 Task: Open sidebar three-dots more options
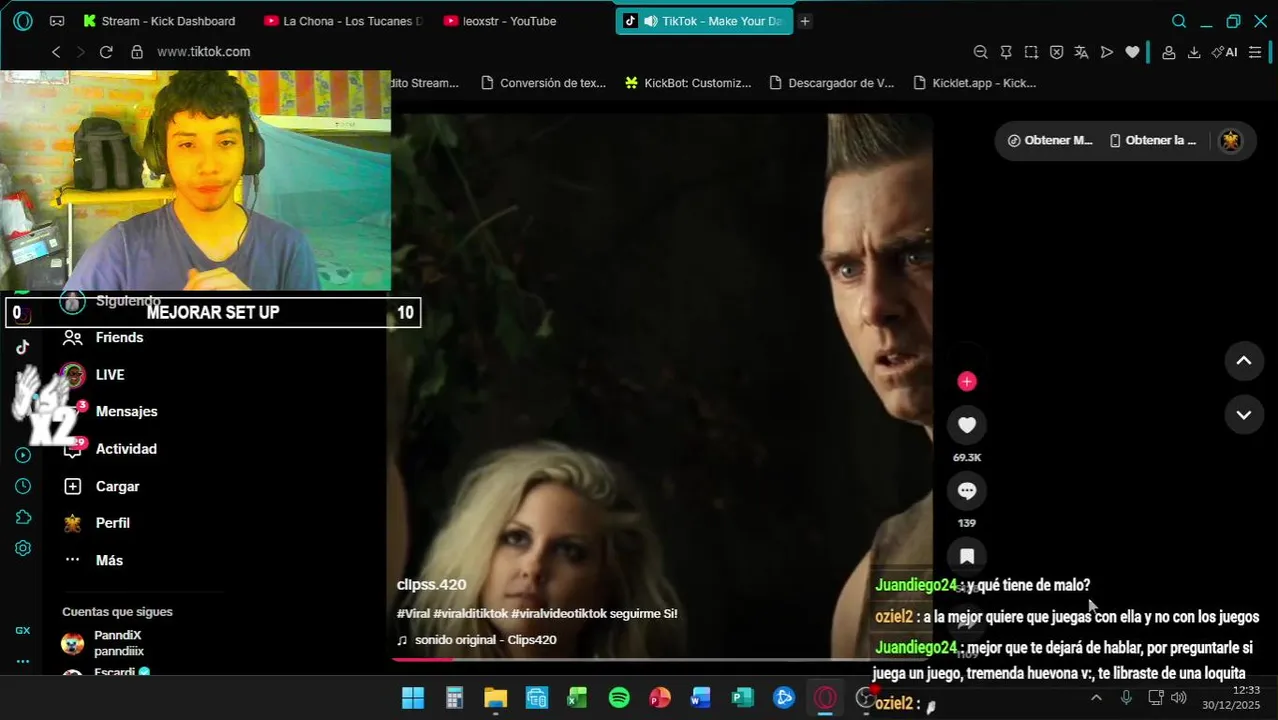coord(23,661)
